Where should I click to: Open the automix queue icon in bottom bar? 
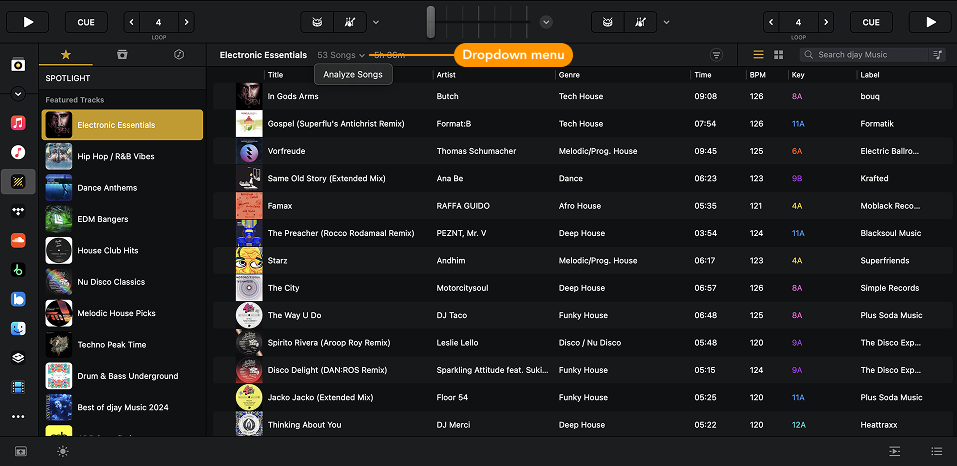[895, 451]
